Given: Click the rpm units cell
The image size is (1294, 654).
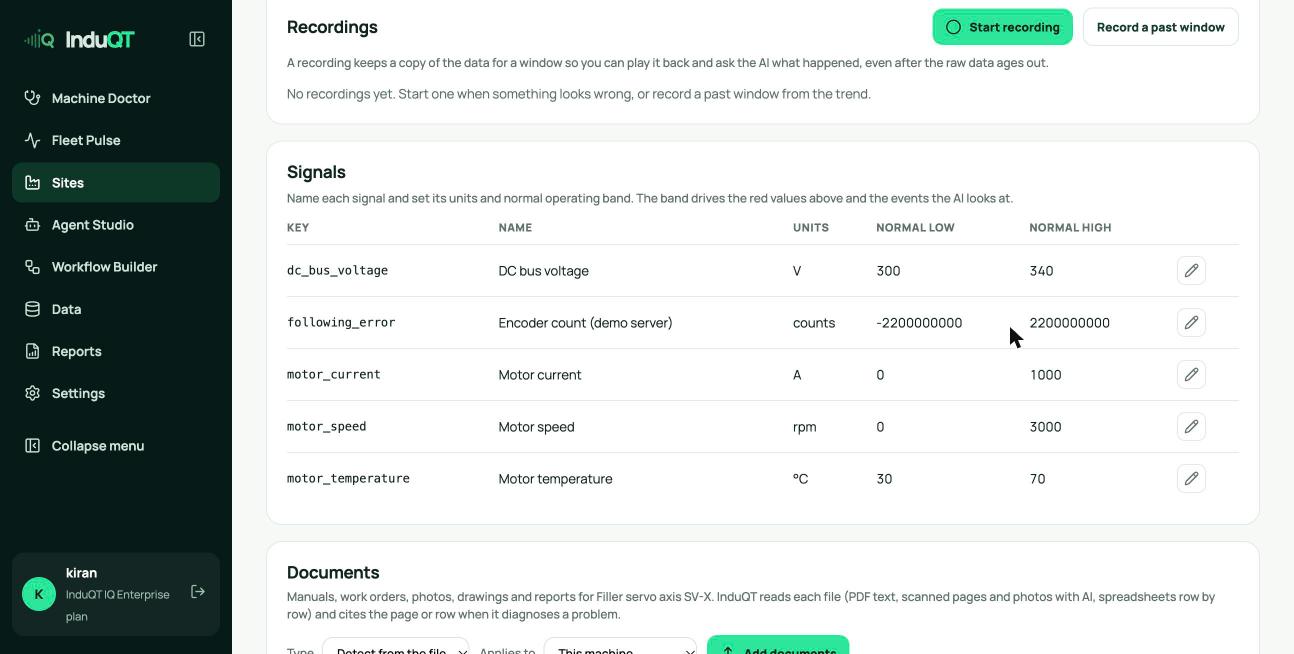Looking at the screenshot, I should click(805, 427).
